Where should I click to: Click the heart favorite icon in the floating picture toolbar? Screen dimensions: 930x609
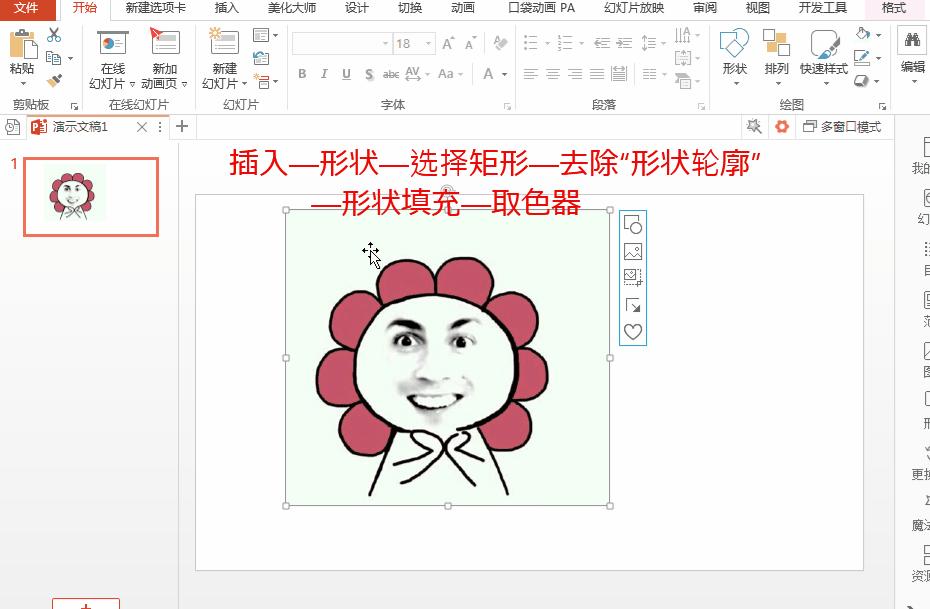(632, 331)
